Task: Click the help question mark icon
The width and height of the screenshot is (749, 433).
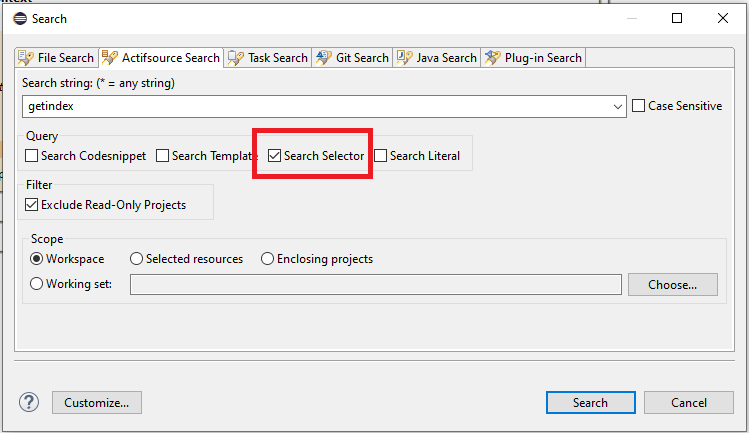Action: [x=29, y=402]
